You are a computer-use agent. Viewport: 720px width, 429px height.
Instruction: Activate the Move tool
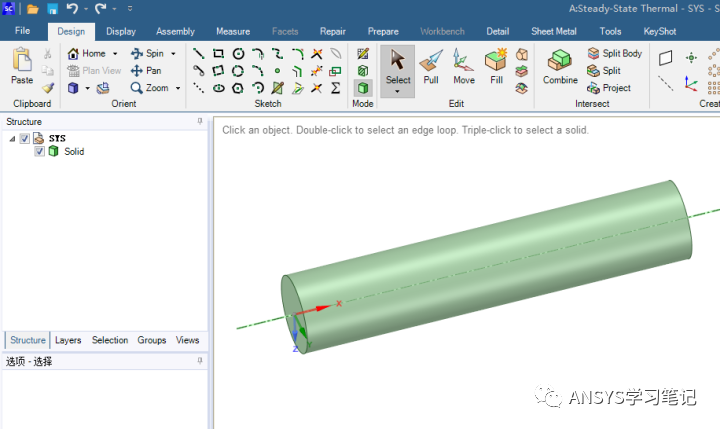click(x=463, y=65)
